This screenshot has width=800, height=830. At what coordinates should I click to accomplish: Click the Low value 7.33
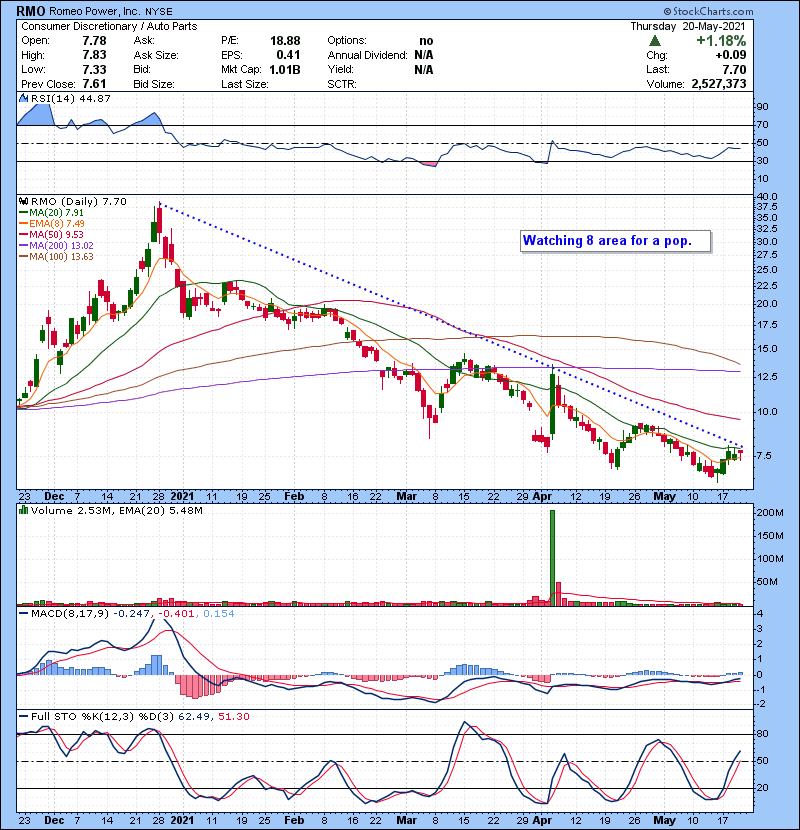coord(94,69)
